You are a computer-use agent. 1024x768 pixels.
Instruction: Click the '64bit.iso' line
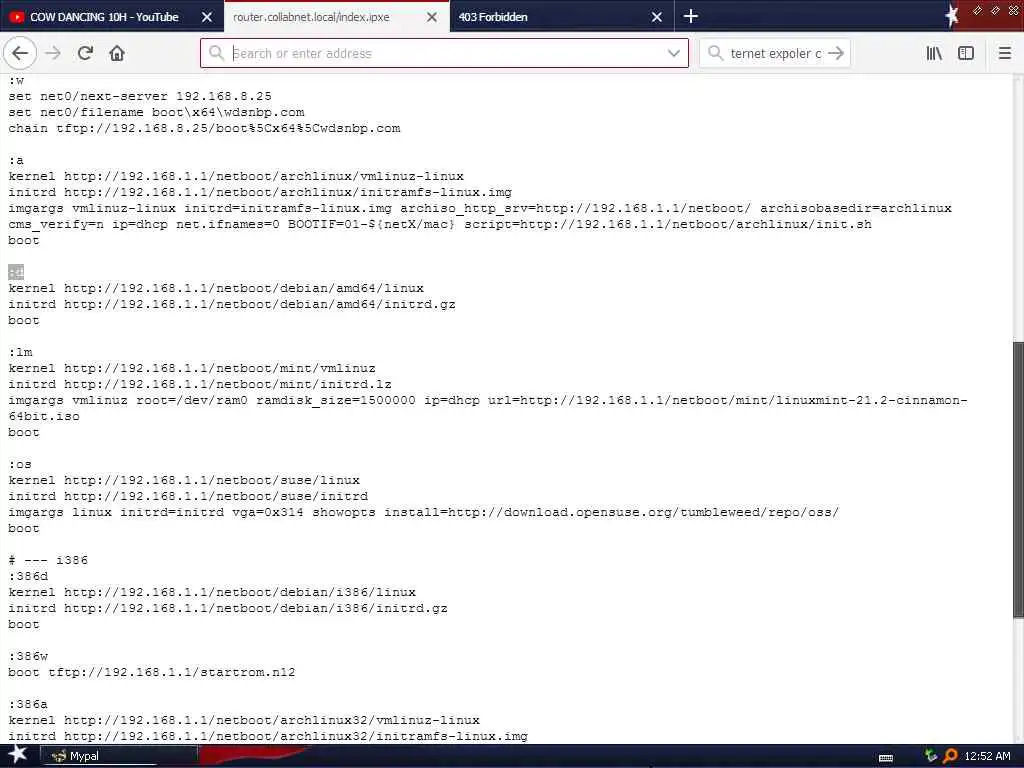[44, 416]
